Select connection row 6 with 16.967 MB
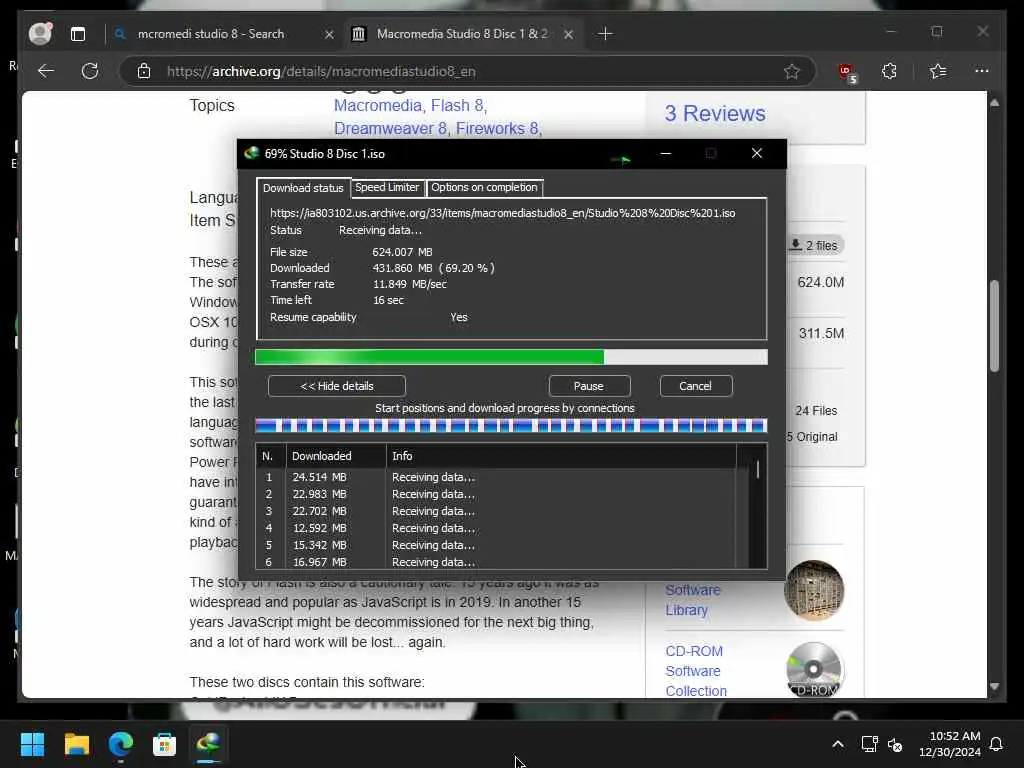 (496, 562)
